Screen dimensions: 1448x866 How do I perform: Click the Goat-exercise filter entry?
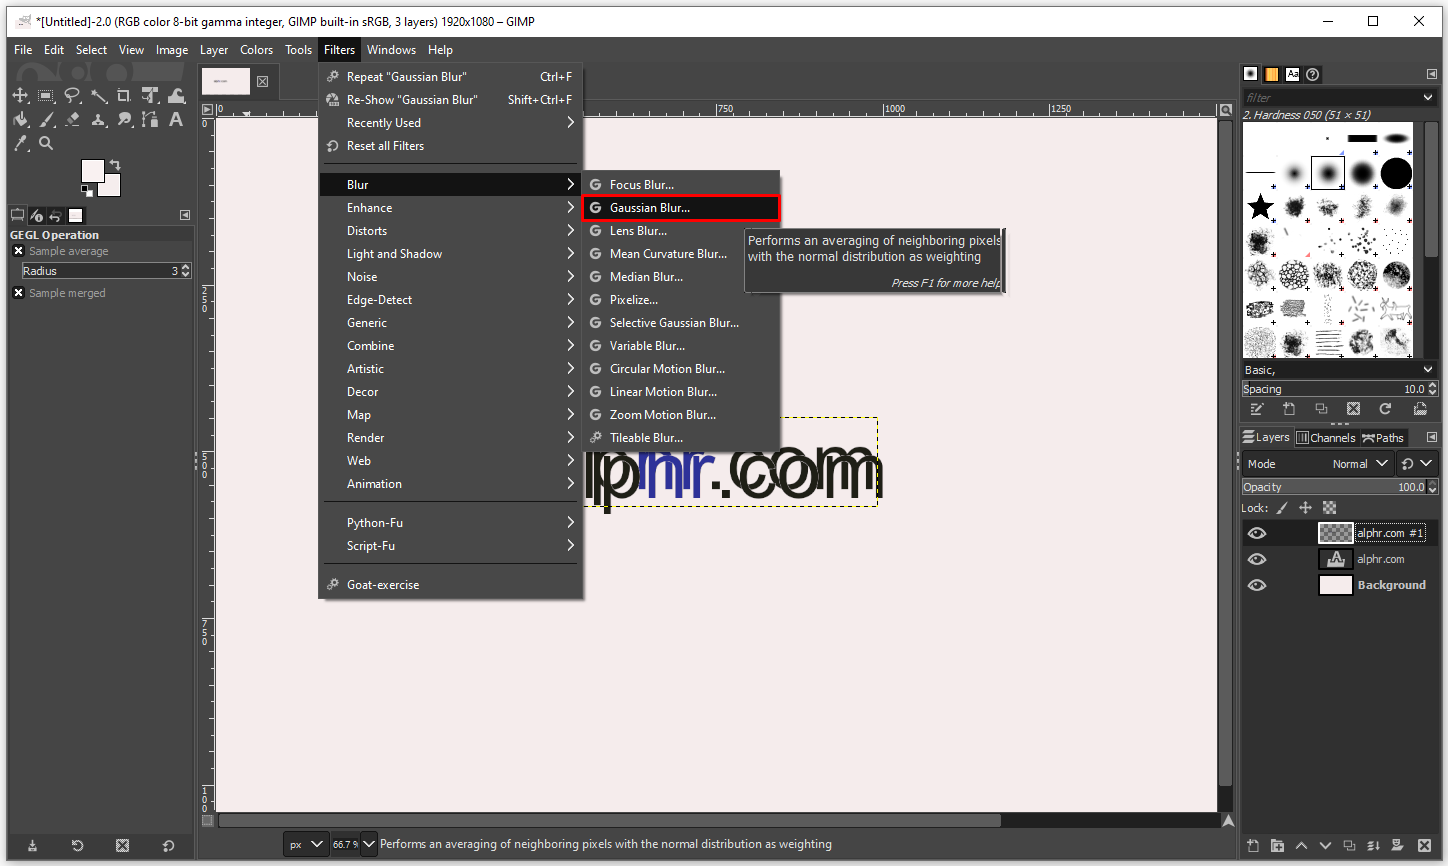click(450, 585)
